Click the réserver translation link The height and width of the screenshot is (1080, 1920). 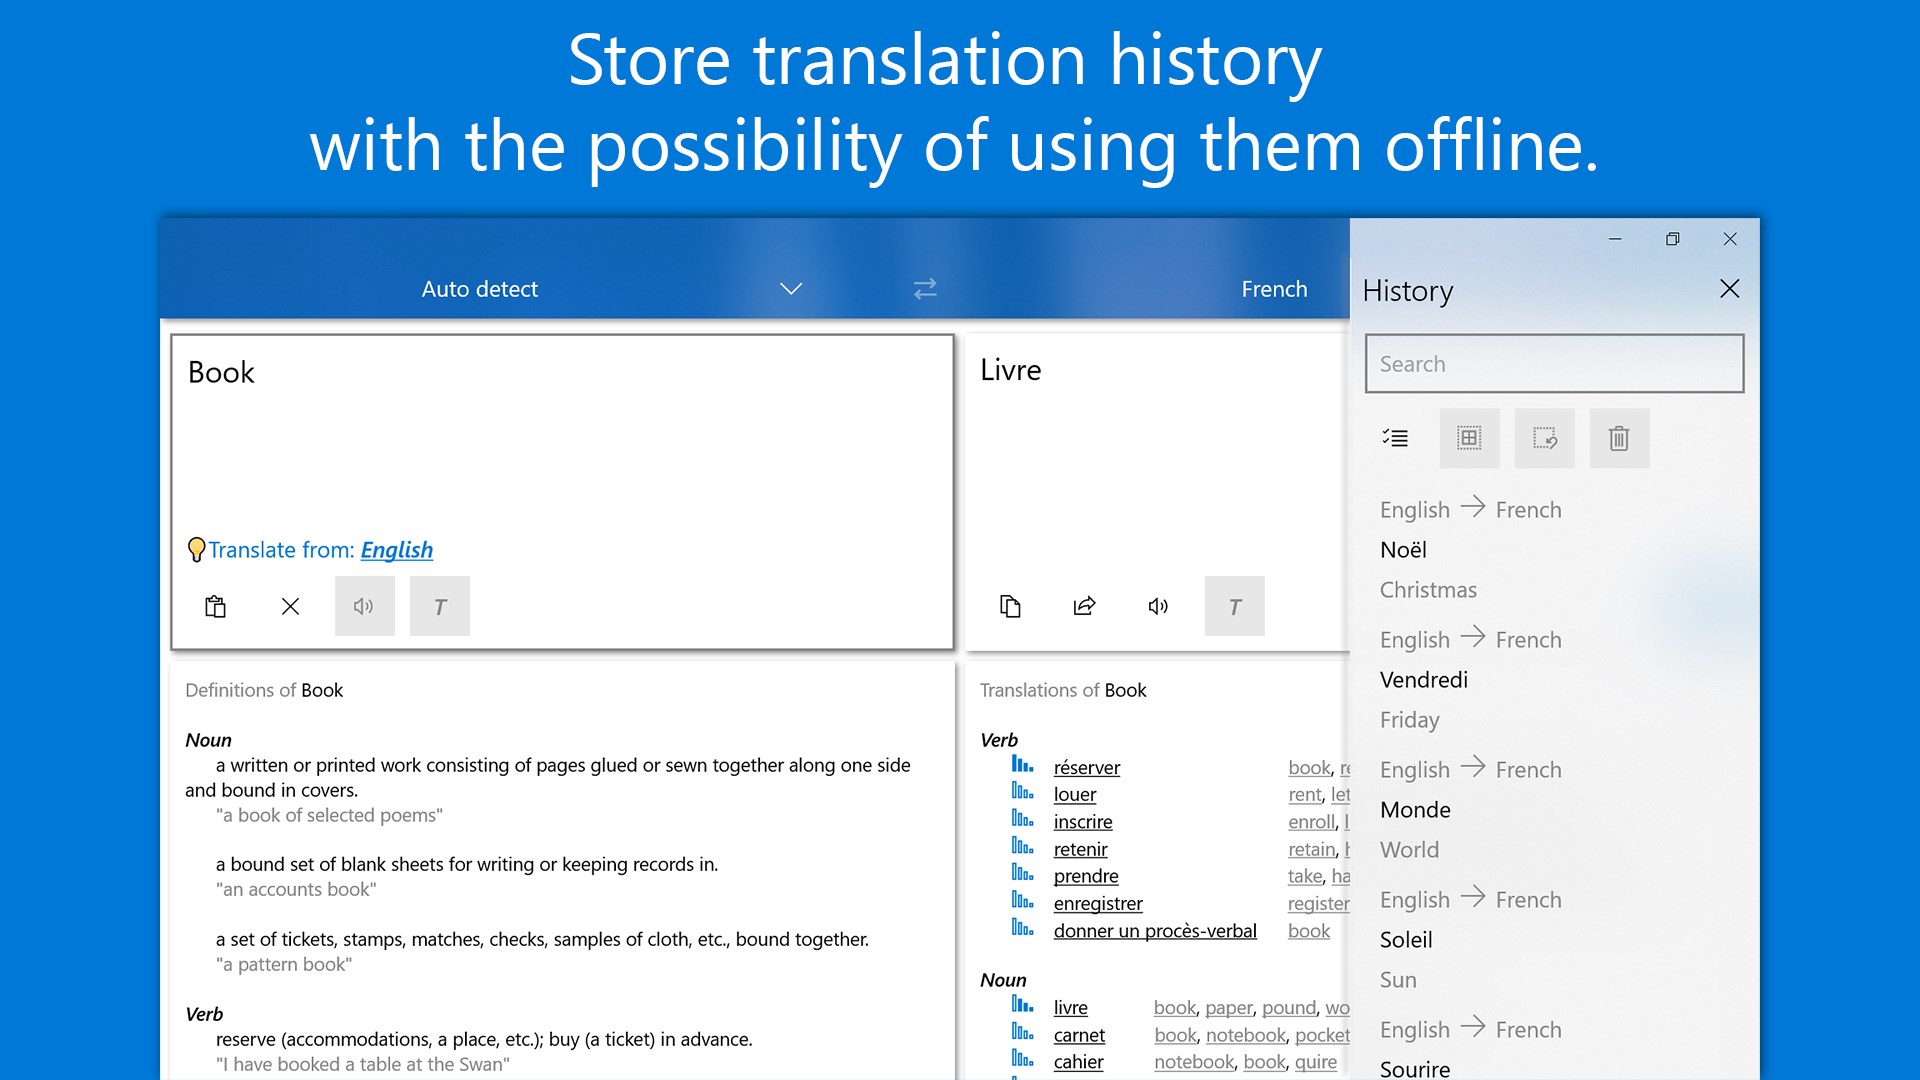(1086, 767)
